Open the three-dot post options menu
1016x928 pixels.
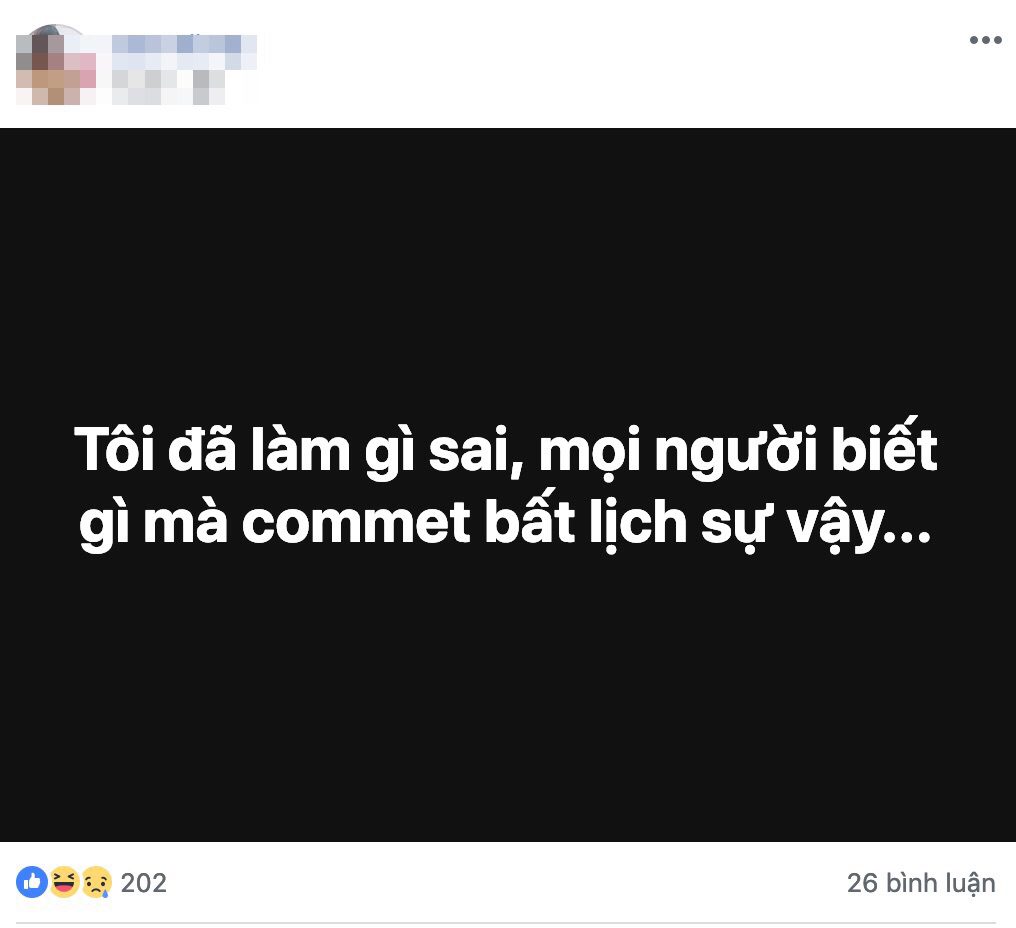coord(985,40)
